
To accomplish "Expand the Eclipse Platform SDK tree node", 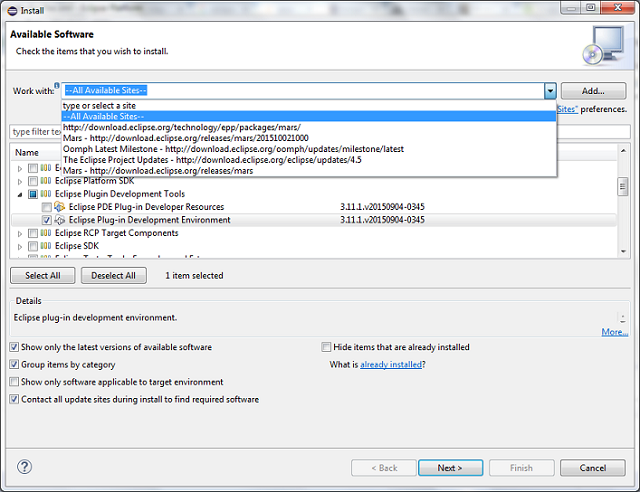I will pos(20,181).
